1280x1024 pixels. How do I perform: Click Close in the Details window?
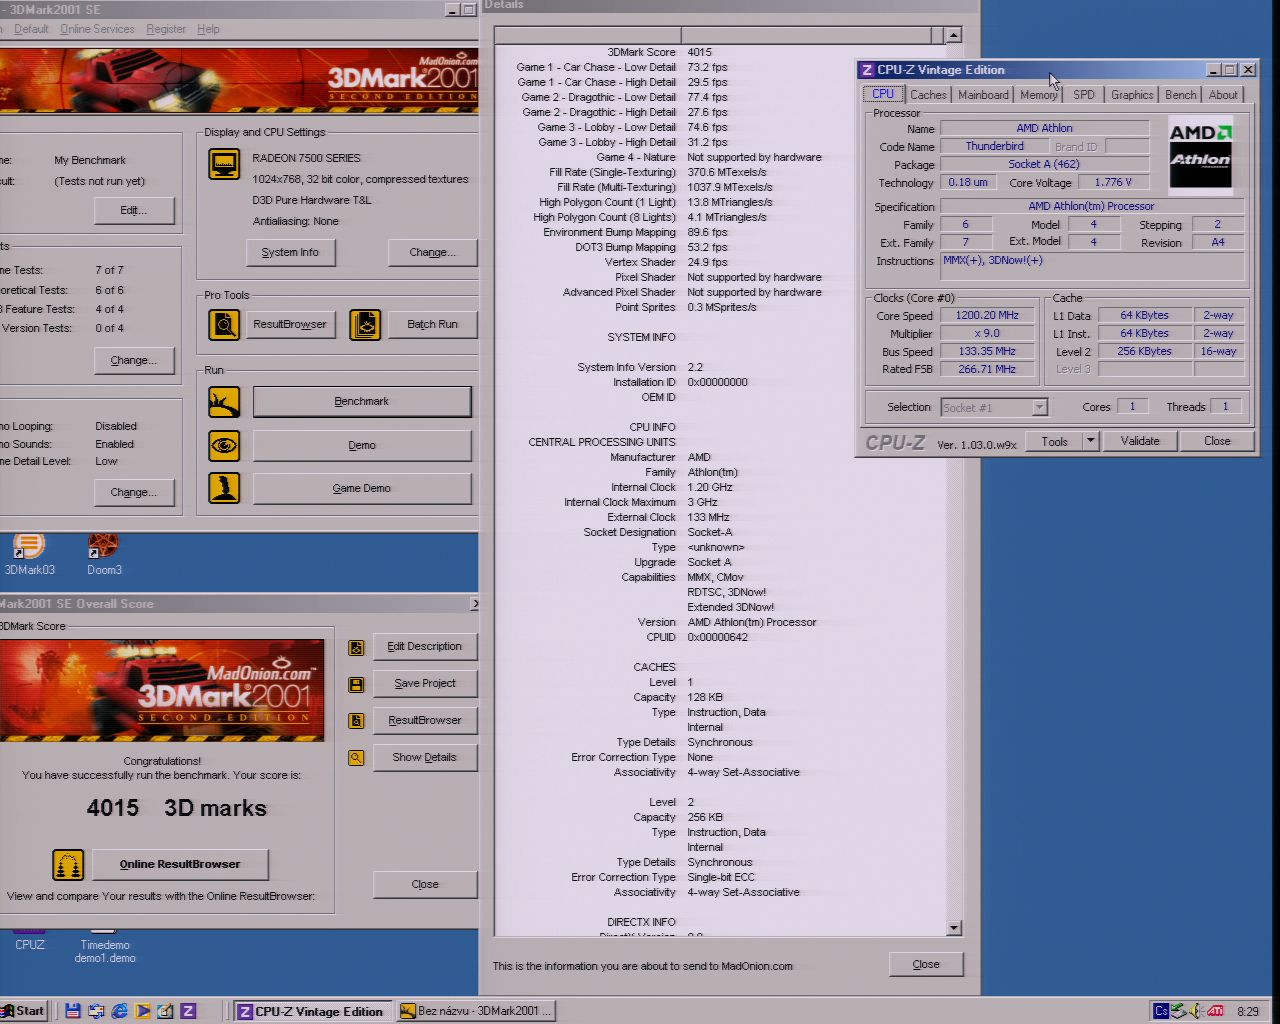926,965
